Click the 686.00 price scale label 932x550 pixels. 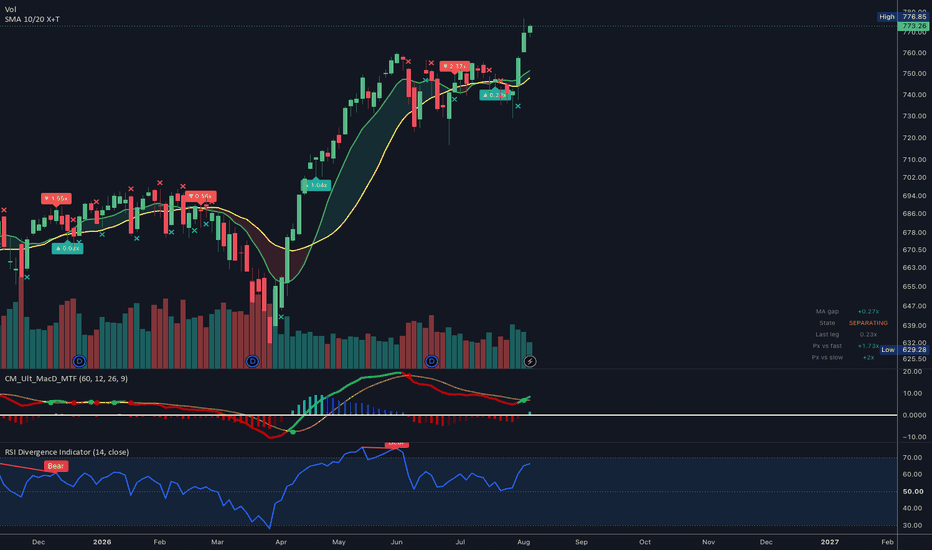point(914,213)
